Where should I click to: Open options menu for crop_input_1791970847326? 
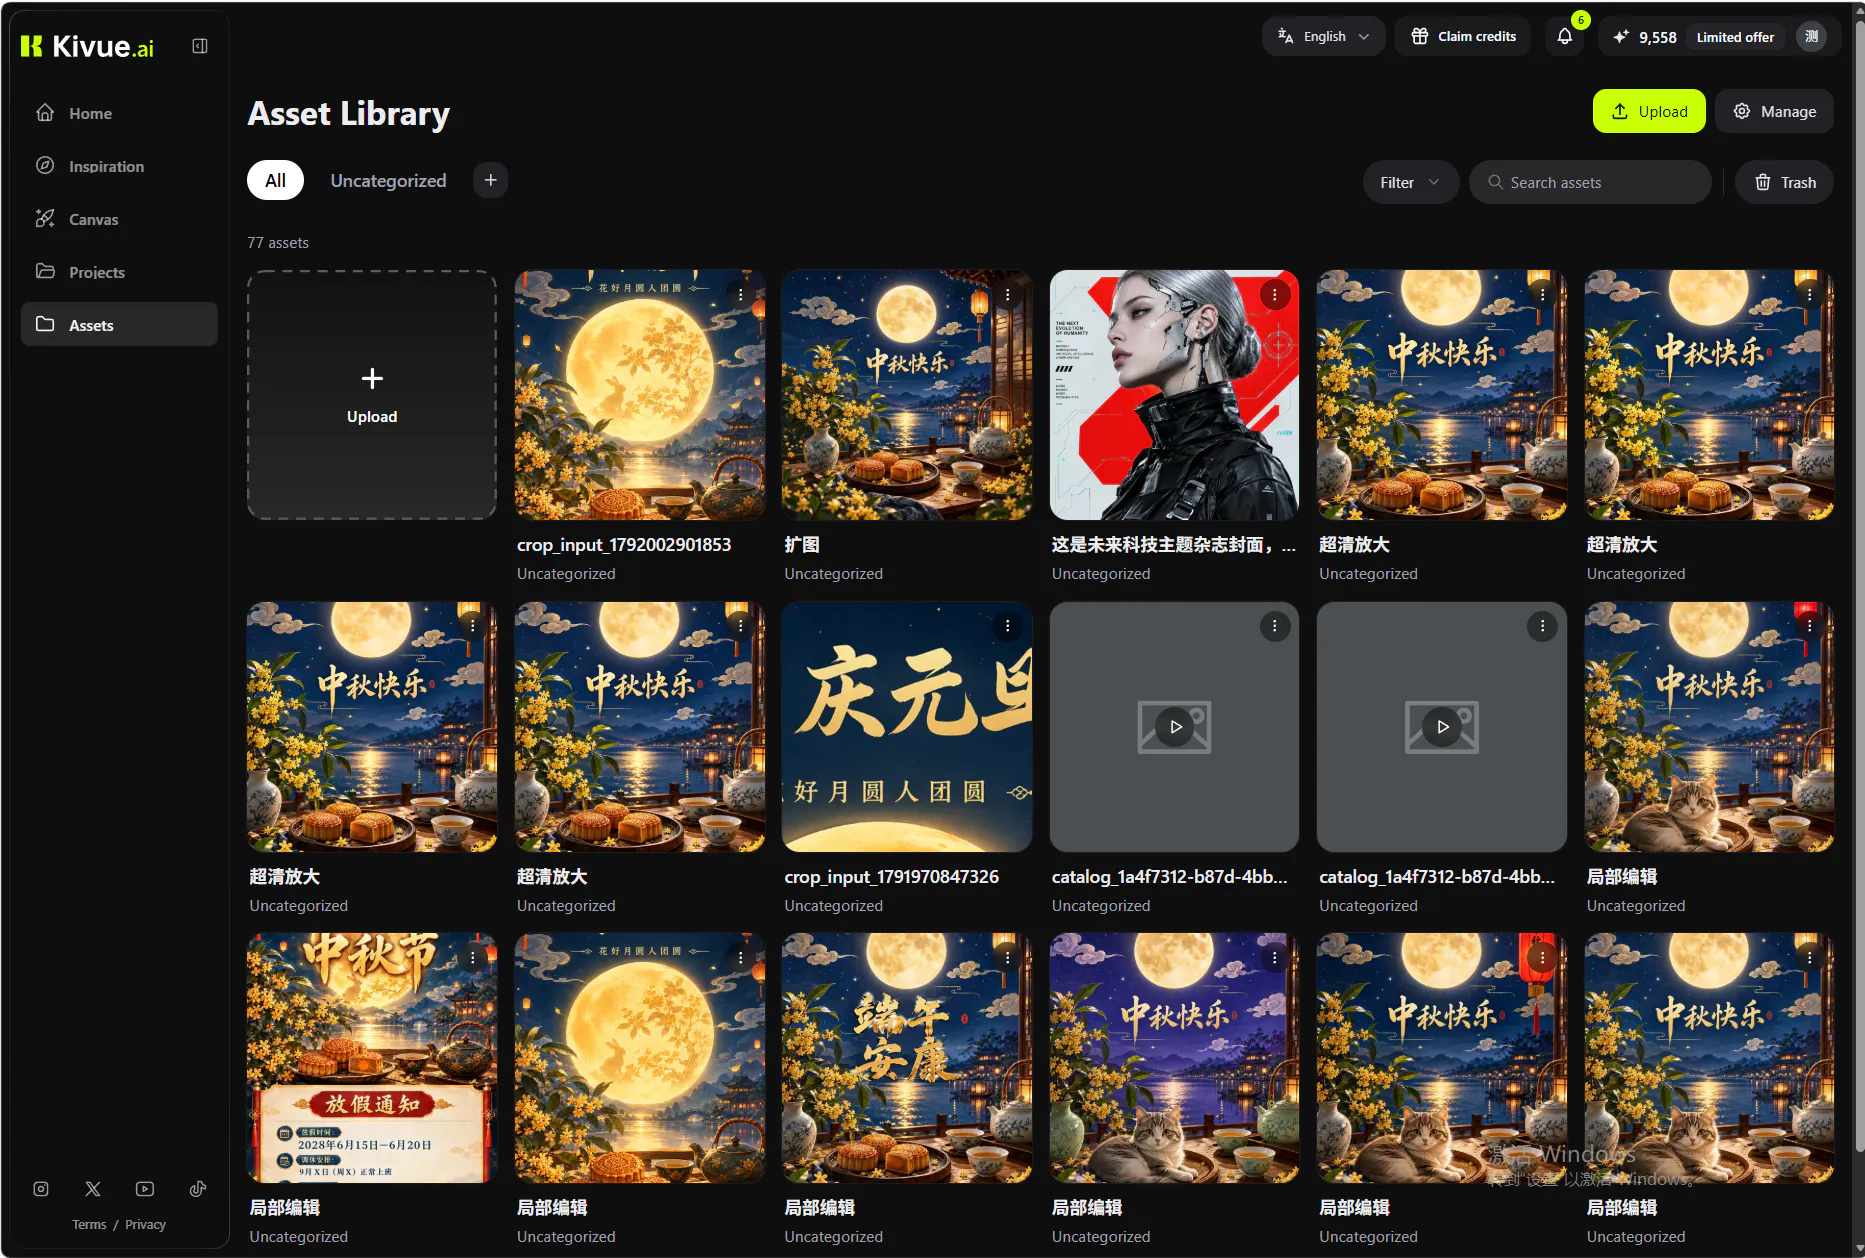(1007, 626)
